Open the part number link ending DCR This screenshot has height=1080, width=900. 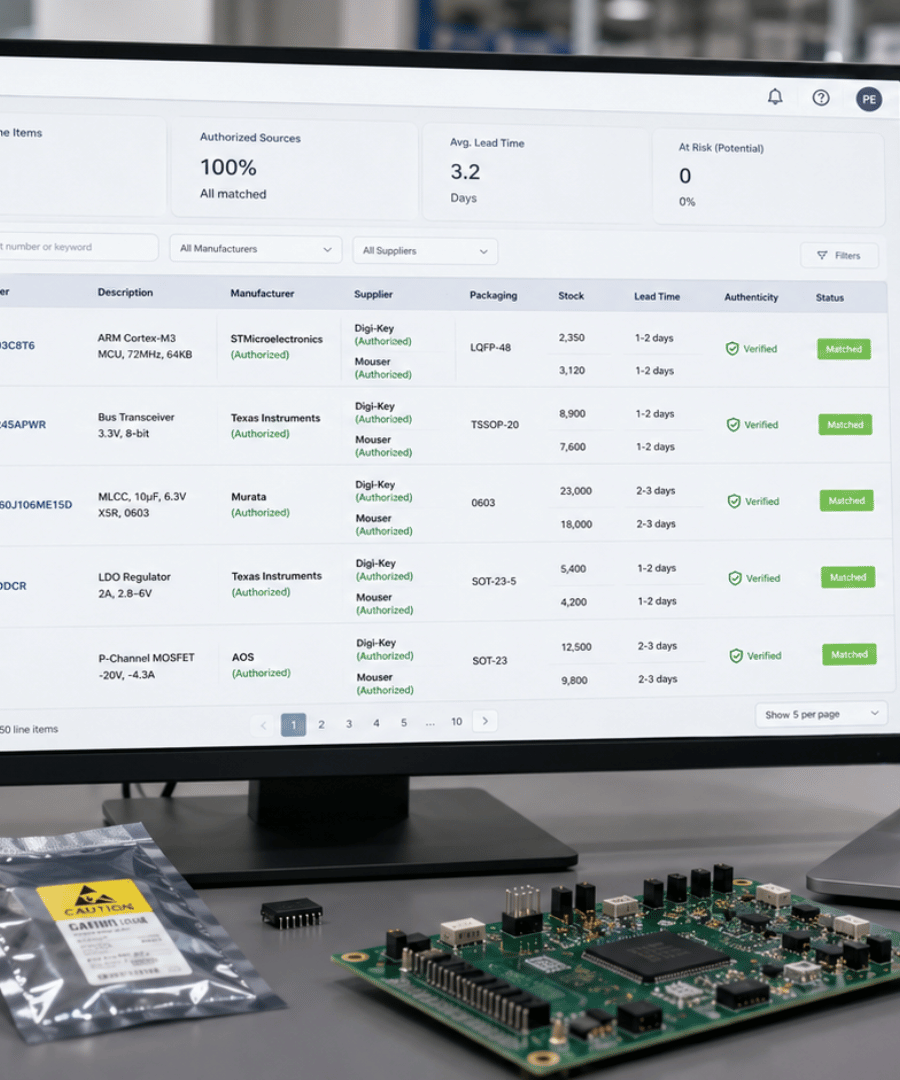(13, 585)
